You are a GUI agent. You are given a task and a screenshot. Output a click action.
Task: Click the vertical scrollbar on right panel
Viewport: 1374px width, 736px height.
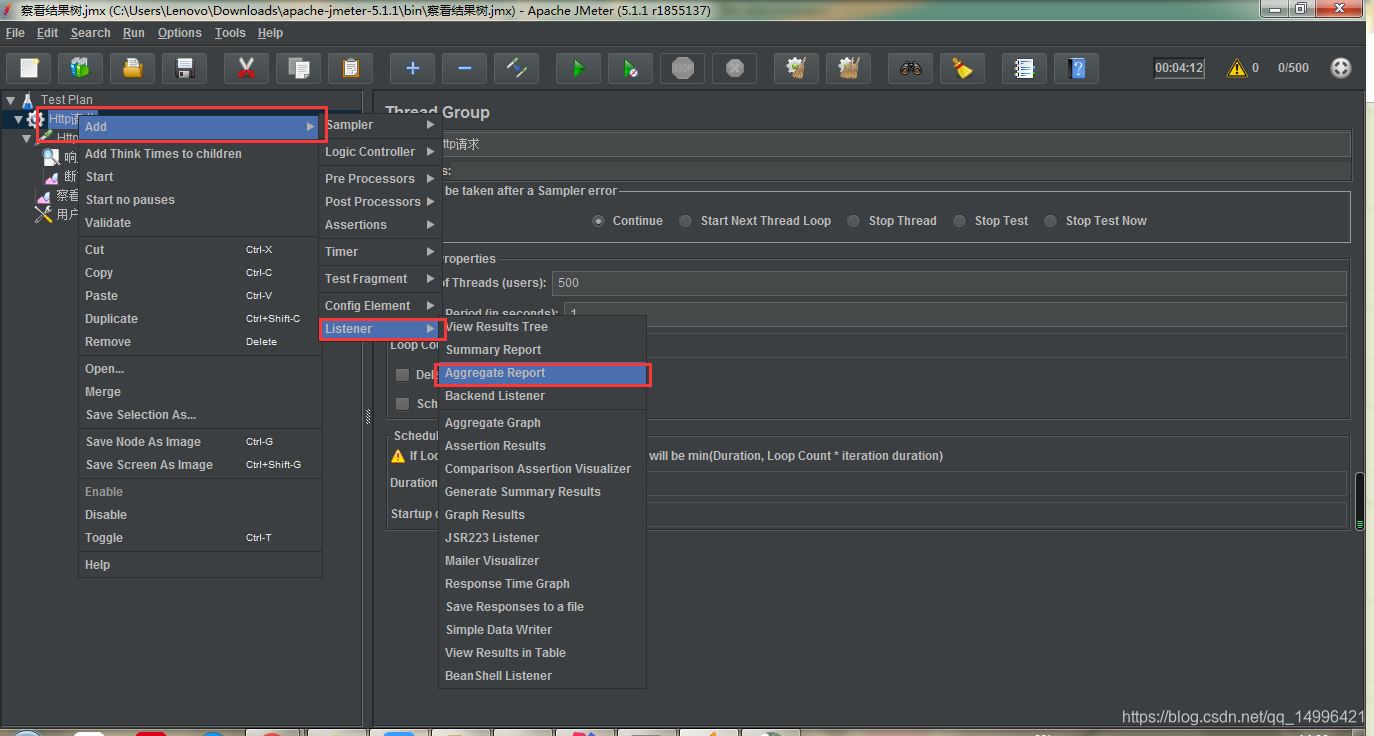(1360, 501)
